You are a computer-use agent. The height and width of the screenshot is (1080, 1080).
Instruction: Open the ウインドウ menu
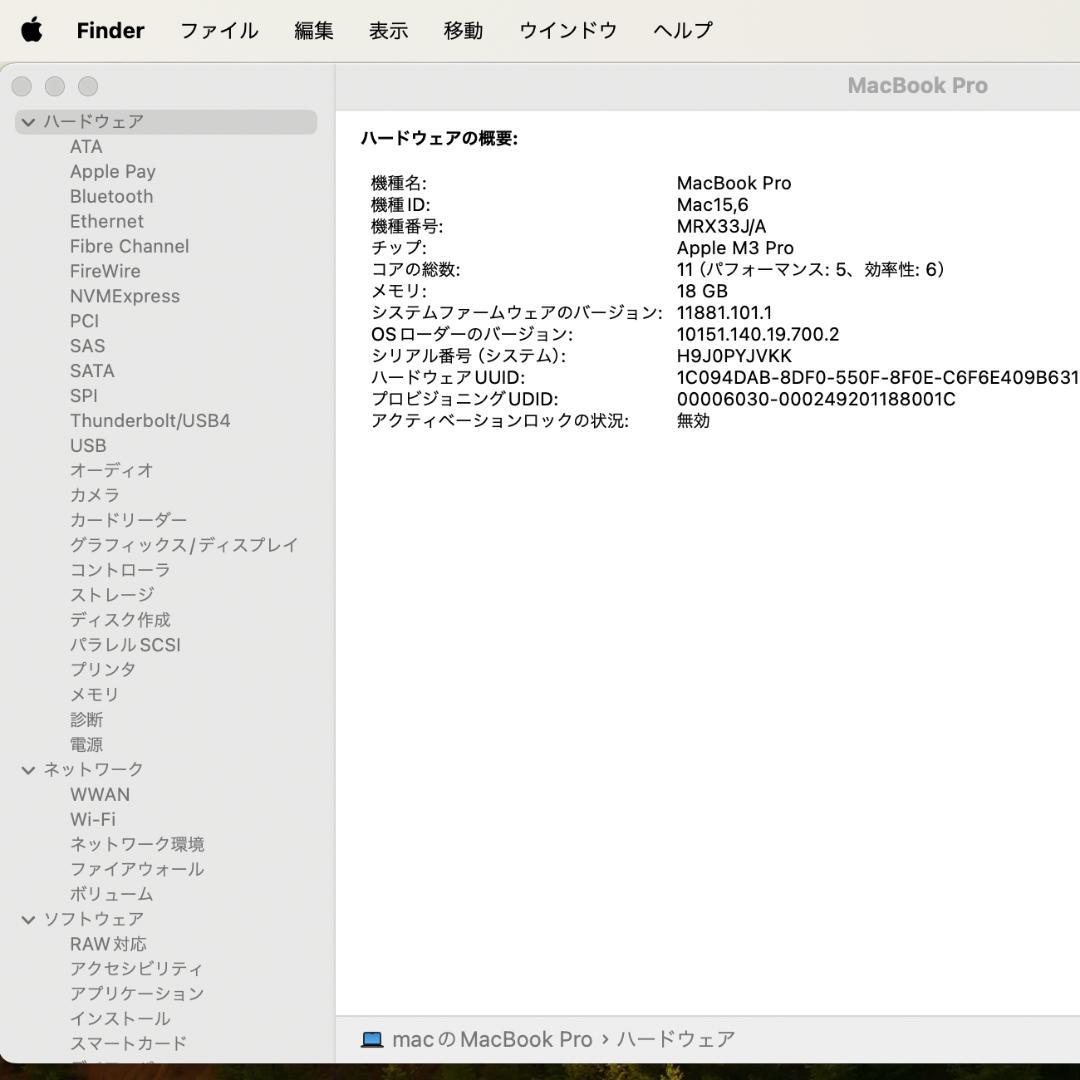568,30
